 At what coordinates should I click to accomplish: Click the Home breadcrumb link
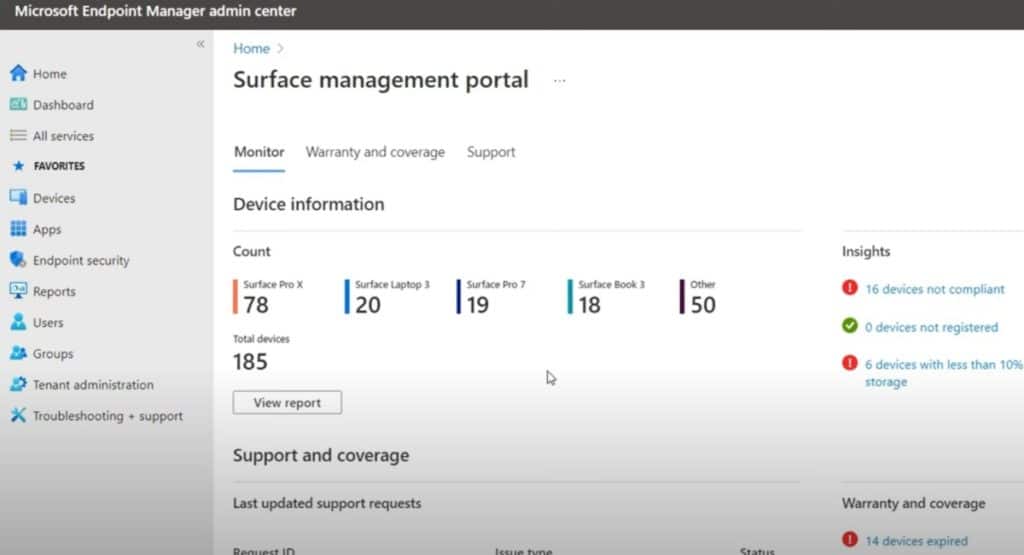point(251,48)
